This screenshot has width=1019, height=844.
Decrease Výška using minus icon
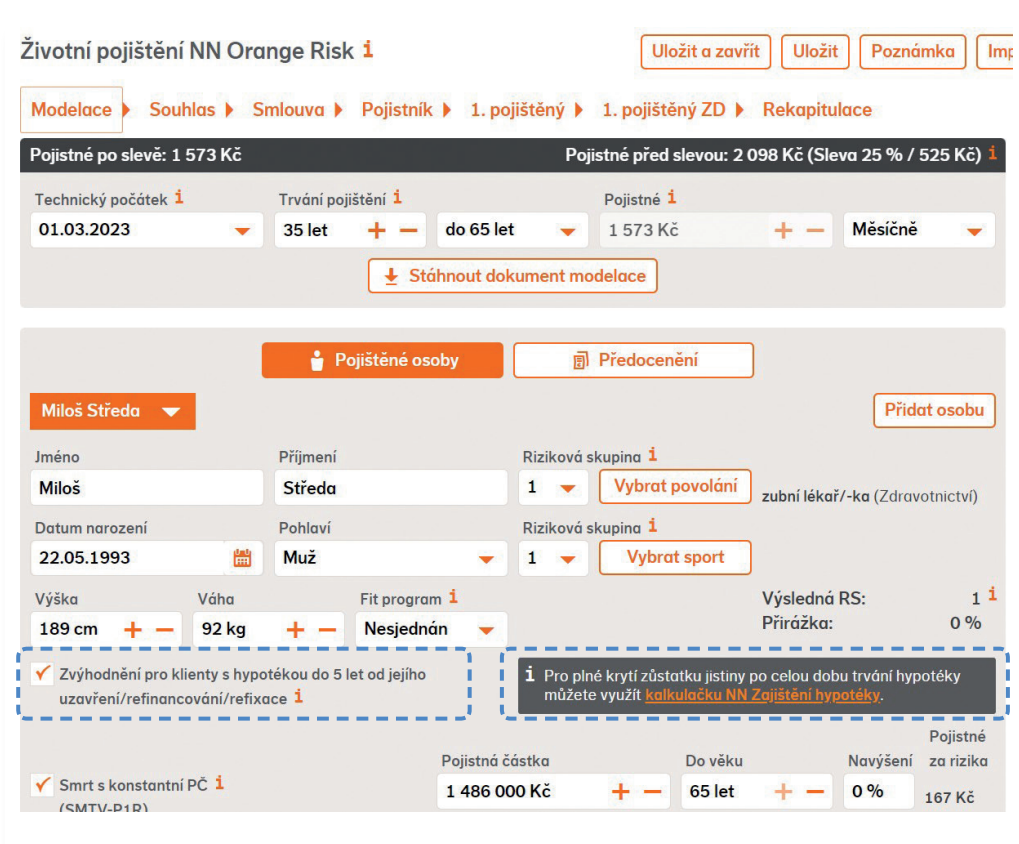(165, 630)
